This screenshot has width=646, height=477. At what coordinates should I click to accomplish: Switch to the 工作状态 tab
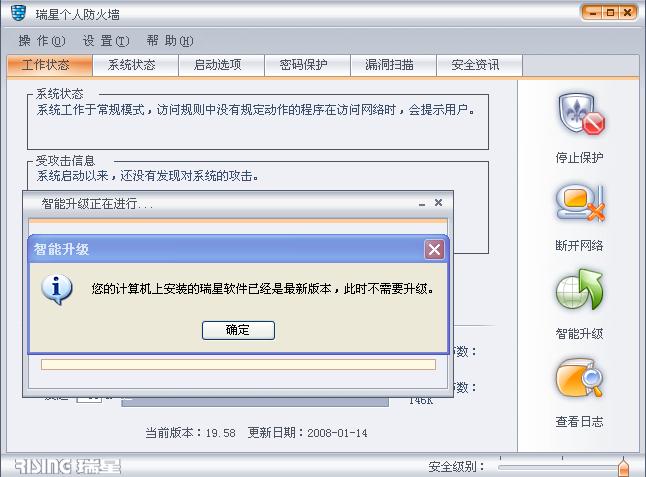point(49,65)
